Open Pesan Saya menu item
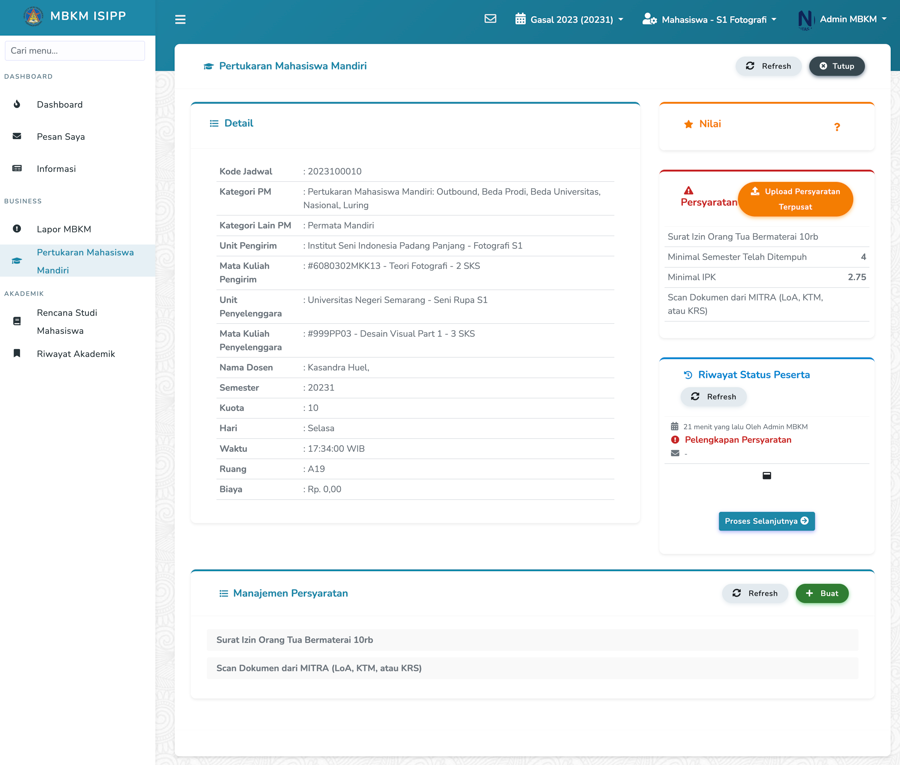Screen dimensions: 900x765 pos(61,137)
